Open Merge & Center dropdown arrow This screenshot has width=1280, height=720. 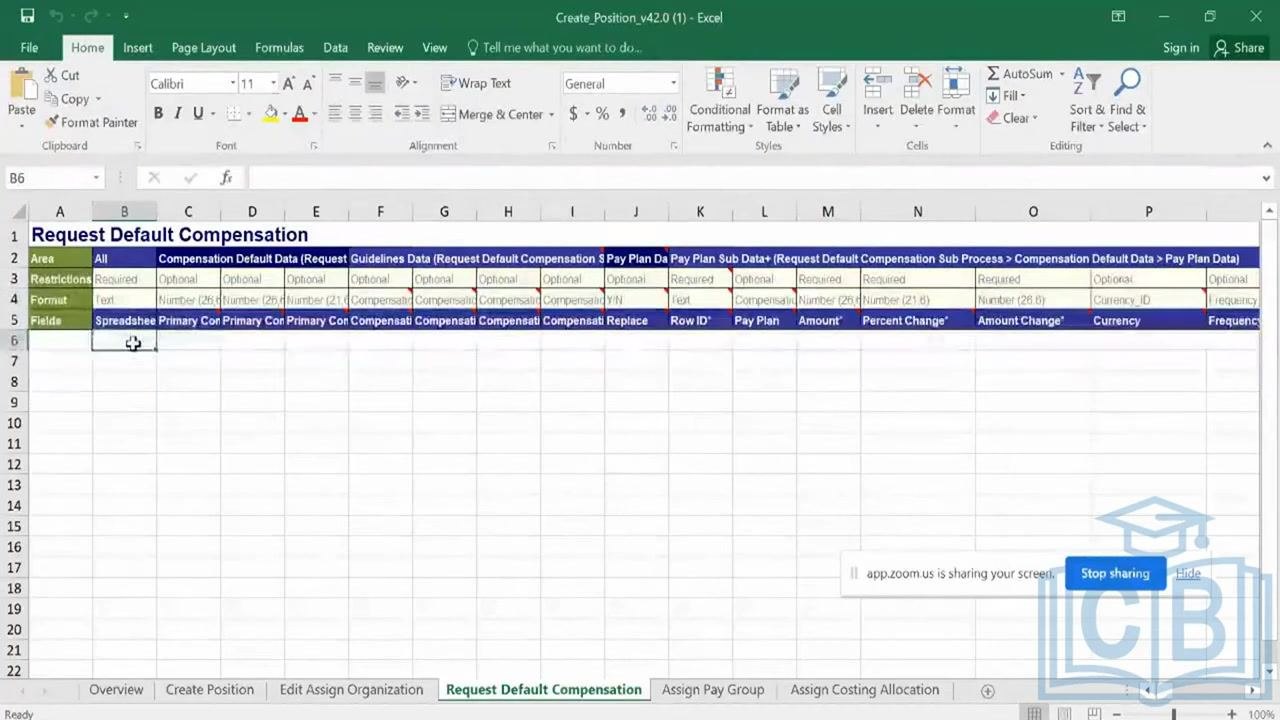pos(551,114)
